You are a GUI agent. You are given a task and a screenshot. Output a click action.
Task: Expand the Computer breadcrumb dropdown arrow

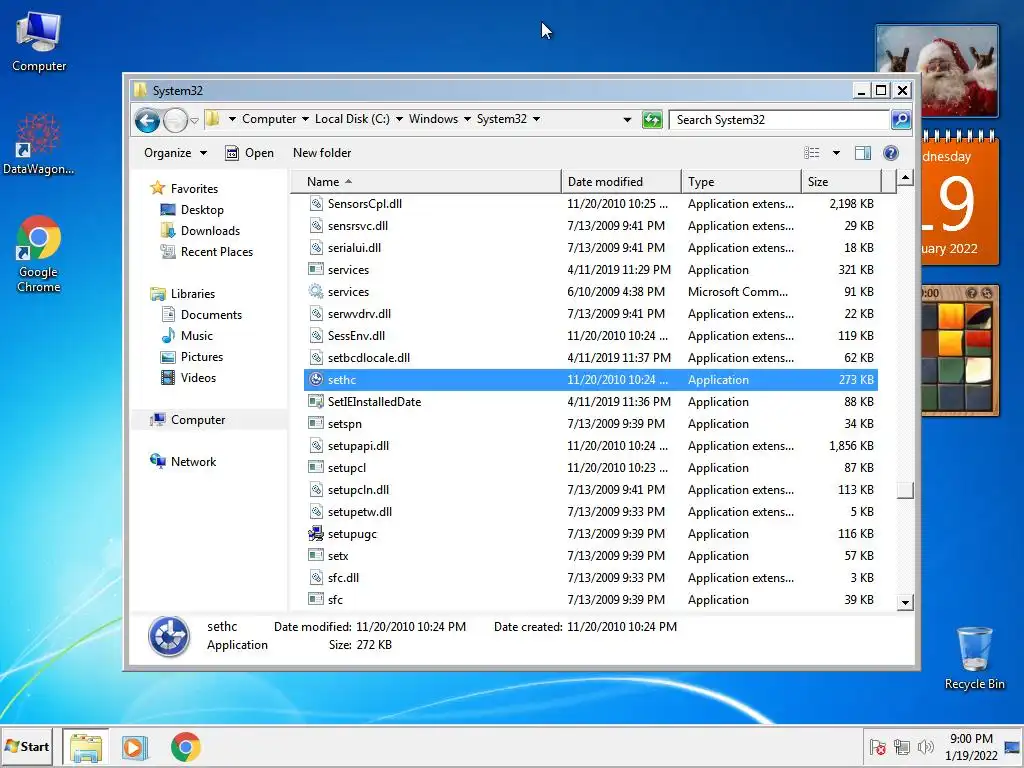coord(305,120)
